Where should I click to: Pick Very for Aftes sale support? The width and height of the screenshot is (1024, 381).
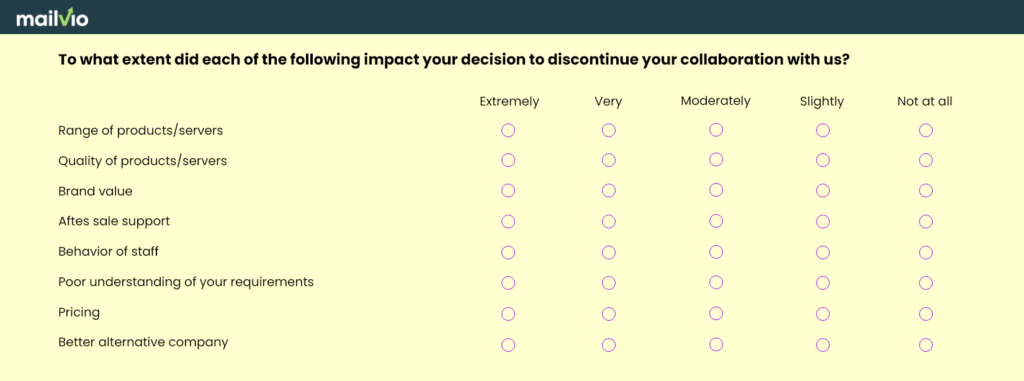coord(609,222)
